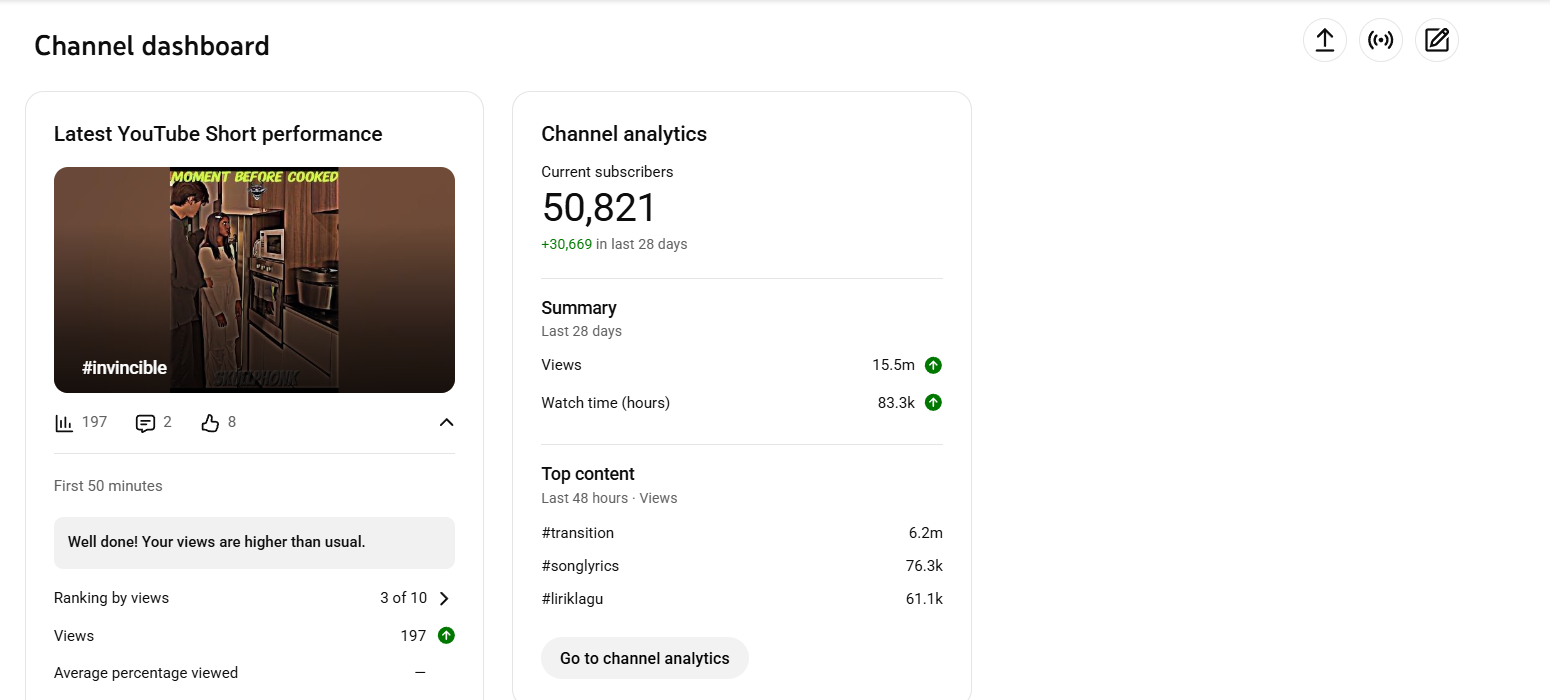Open comments via the speech bubble icon

pyautogui.click(x=145, y=423)
